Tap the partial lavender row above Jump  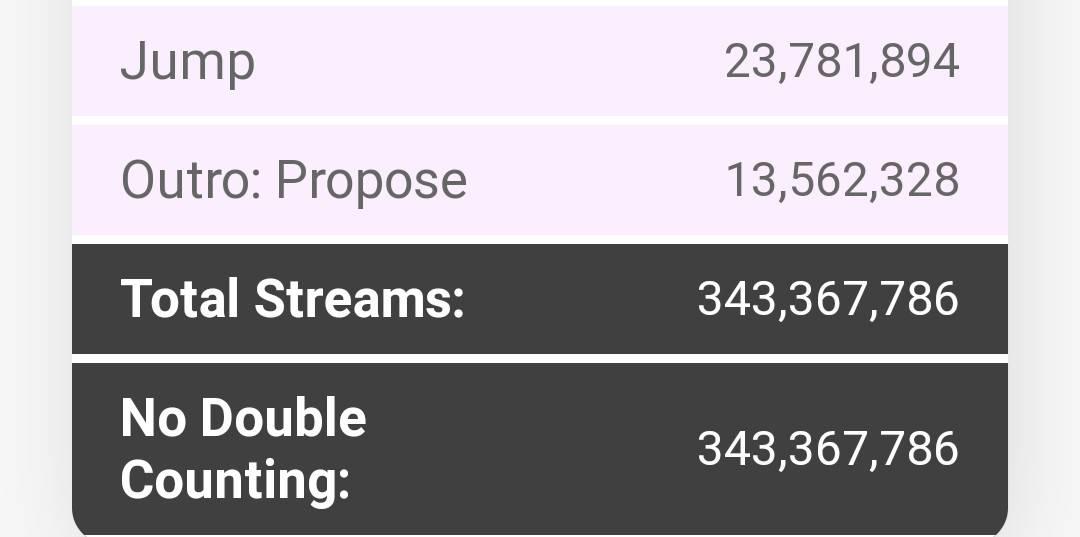[540, 2]
